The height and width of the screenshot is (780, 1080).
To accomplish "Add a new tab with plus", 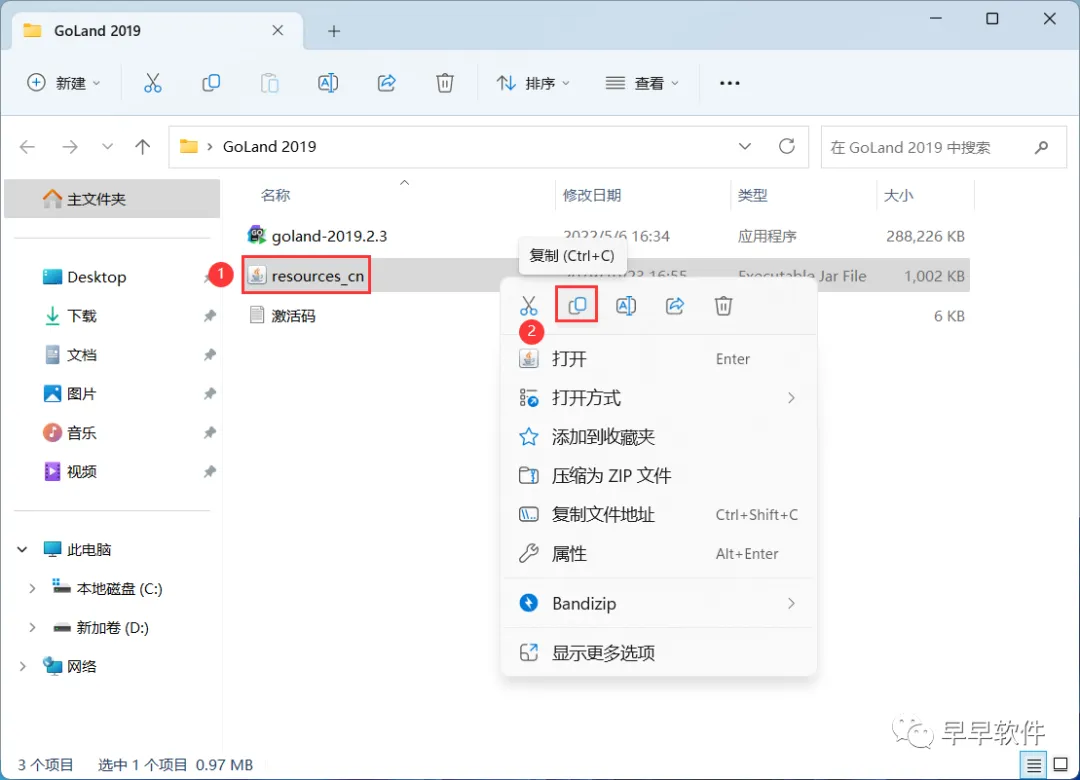I will tap(334, 31).
